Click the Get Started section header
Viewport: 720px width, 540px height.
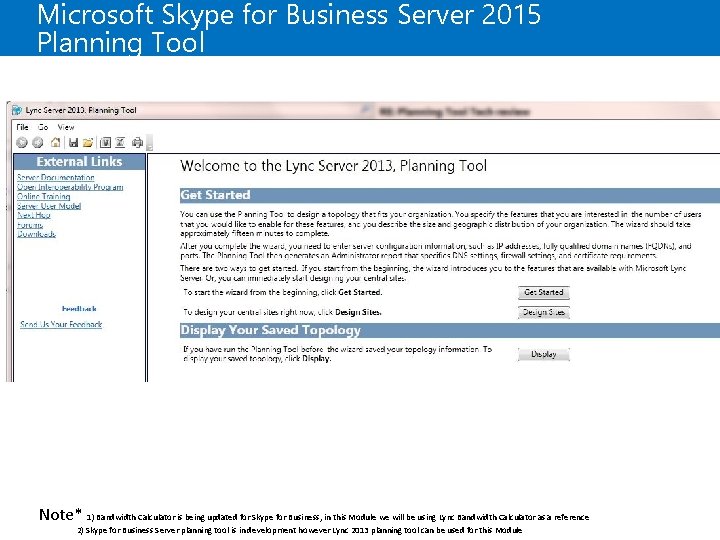click(450, 195)
